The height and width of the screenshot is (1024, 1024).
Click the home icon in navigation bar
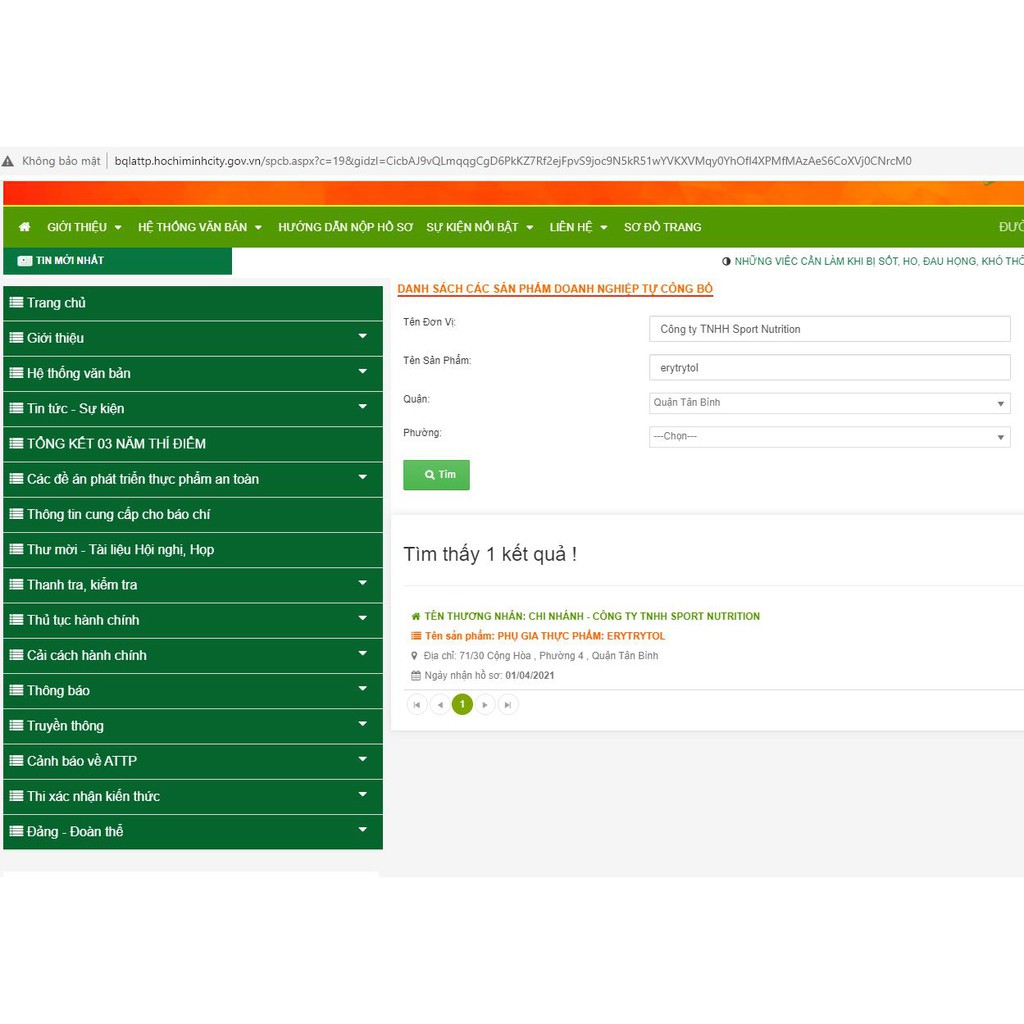point(24,227)
